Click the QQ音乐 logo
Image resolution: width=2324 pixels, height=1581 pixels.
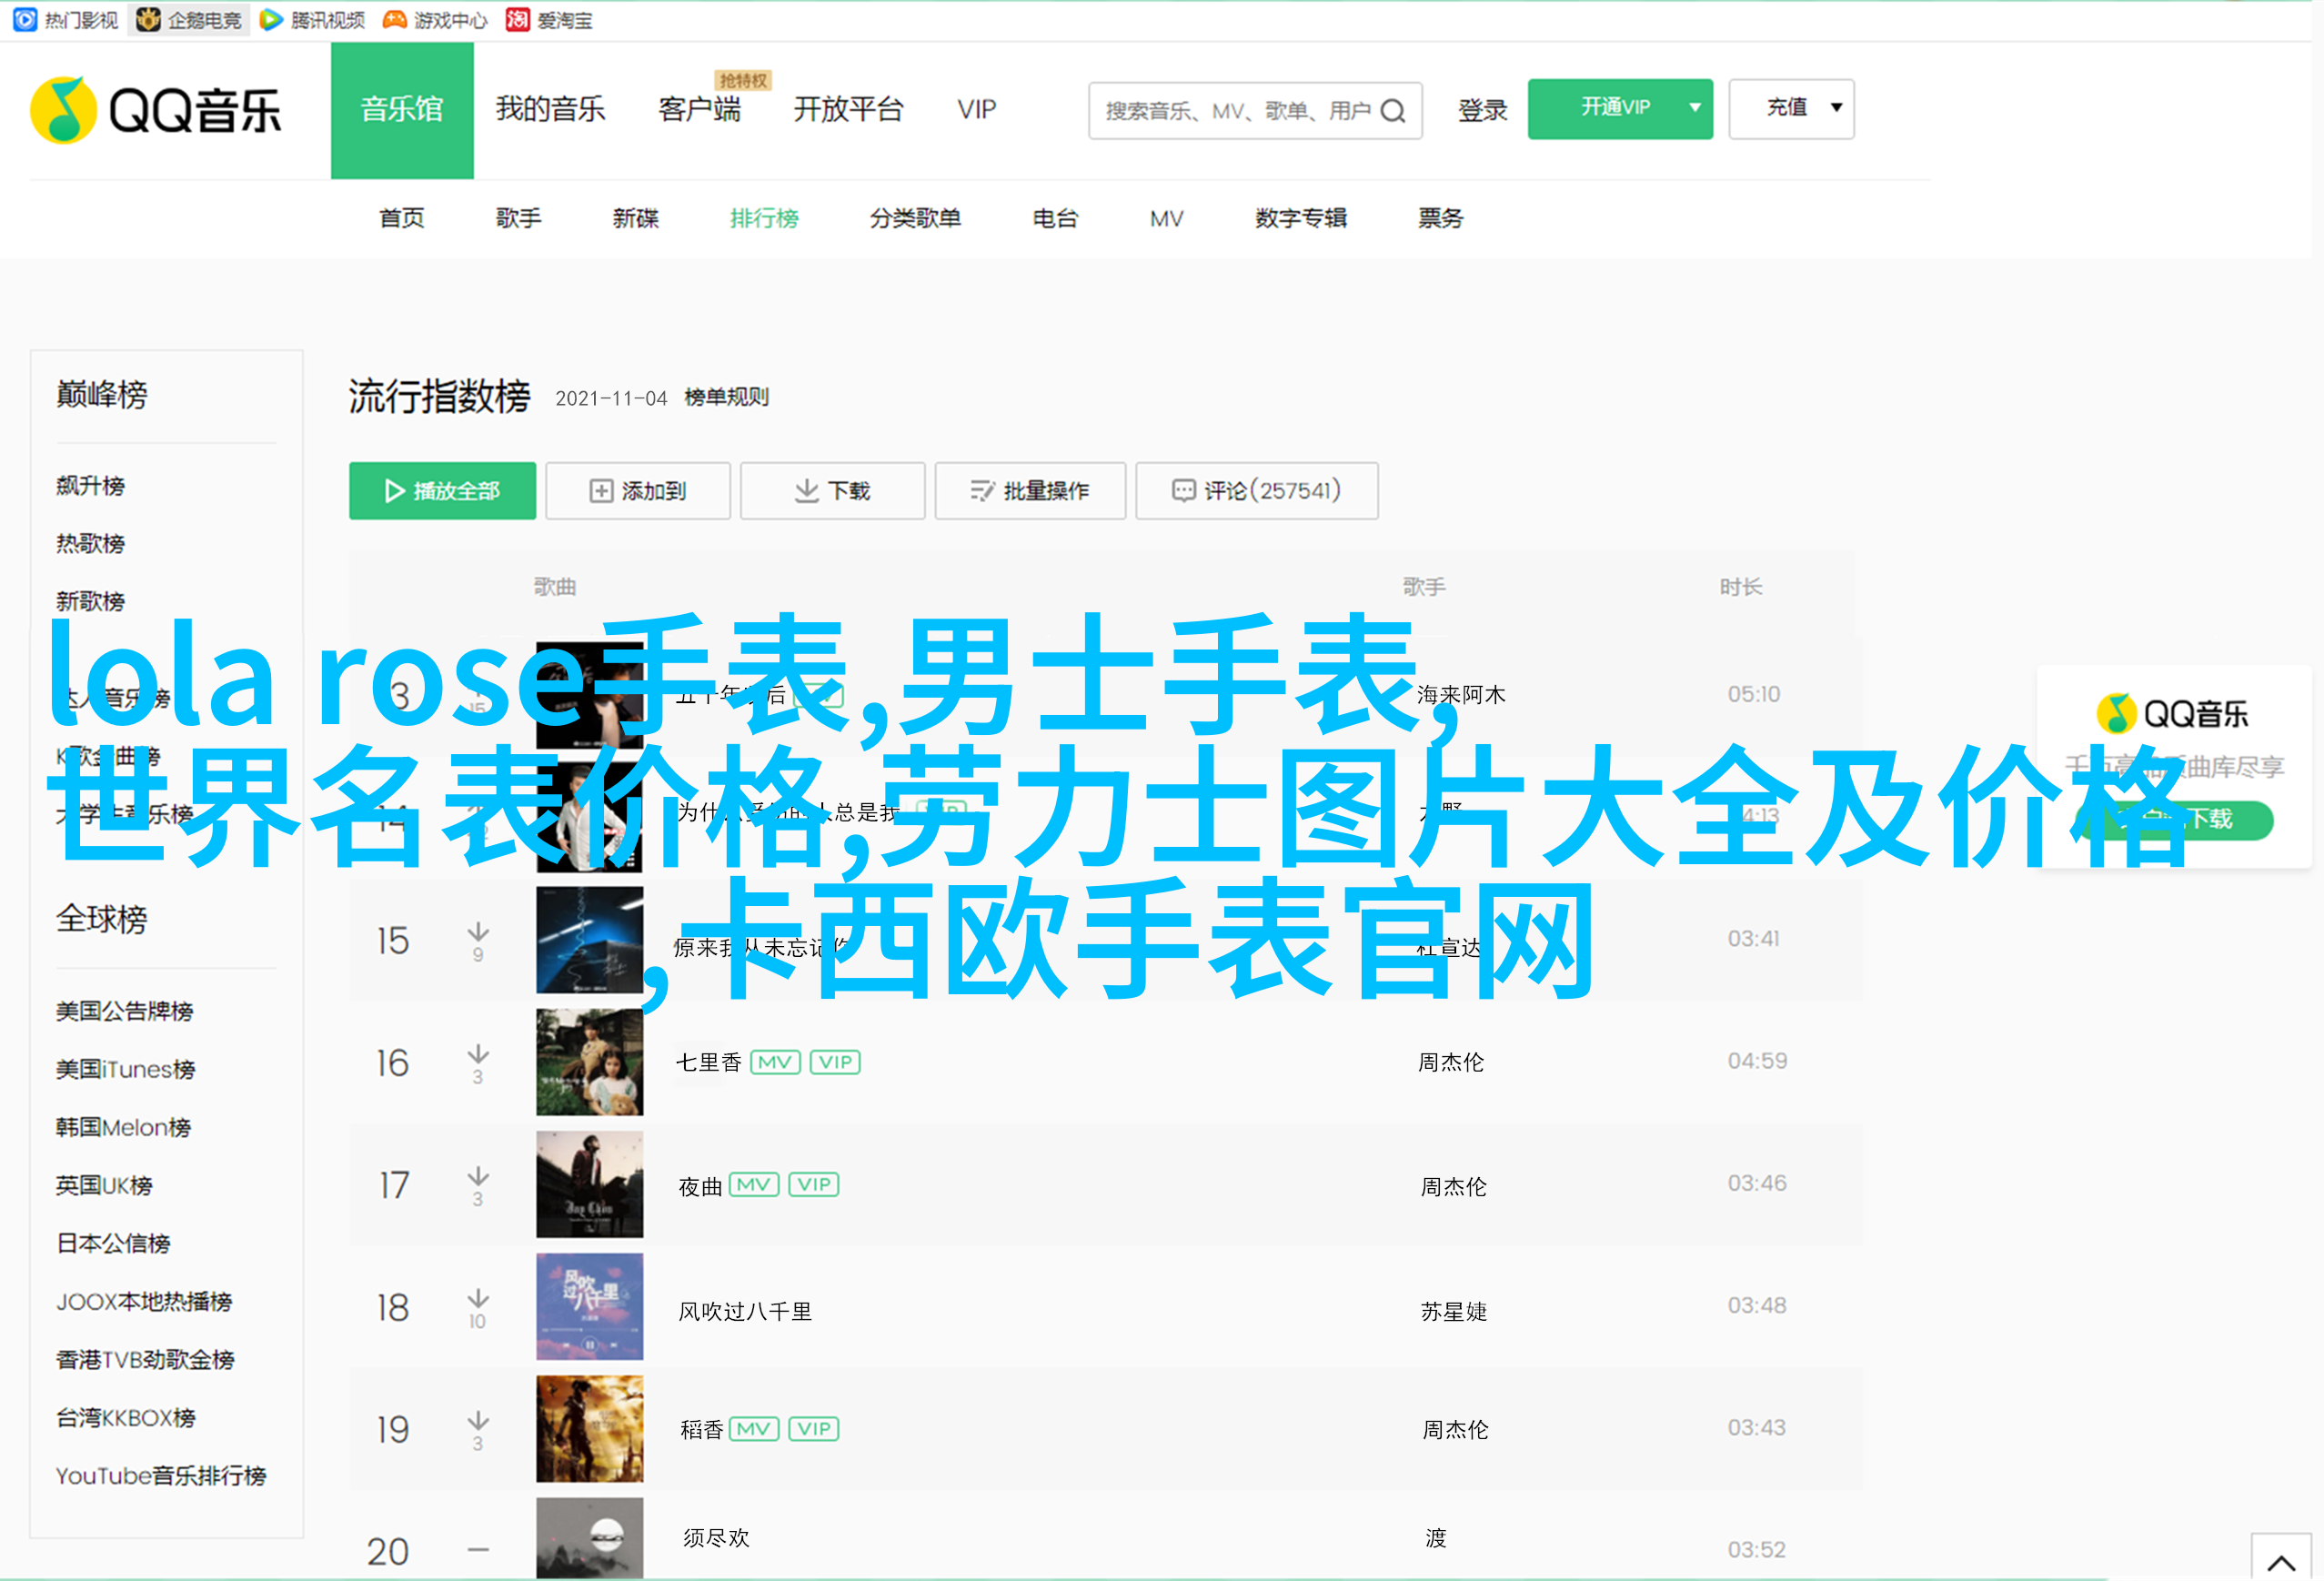coord(156,110)
